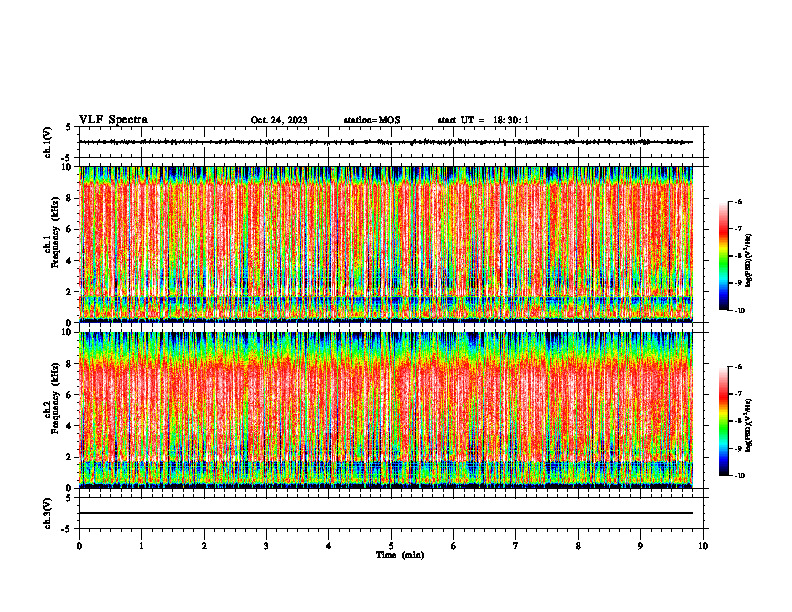Click the "-6" tick on ch.1 colorbar
Viewport: 792px width, 612px height.
739,201
